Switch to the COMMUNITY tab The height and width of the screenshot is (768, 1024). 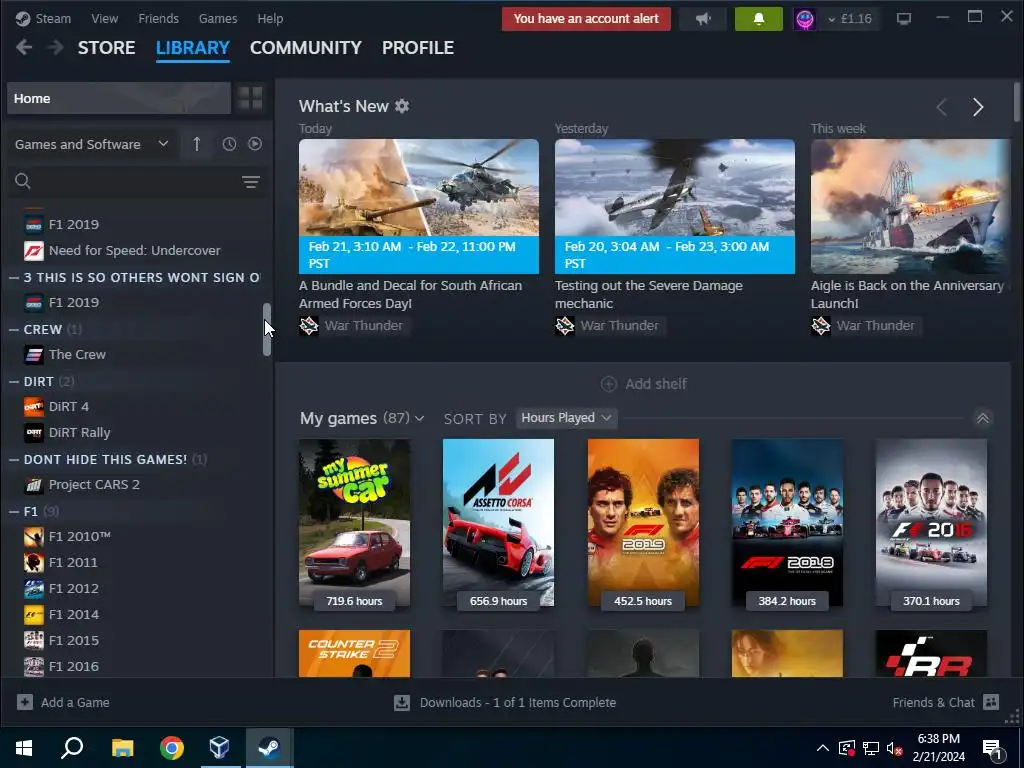click(x=306, y=48)
